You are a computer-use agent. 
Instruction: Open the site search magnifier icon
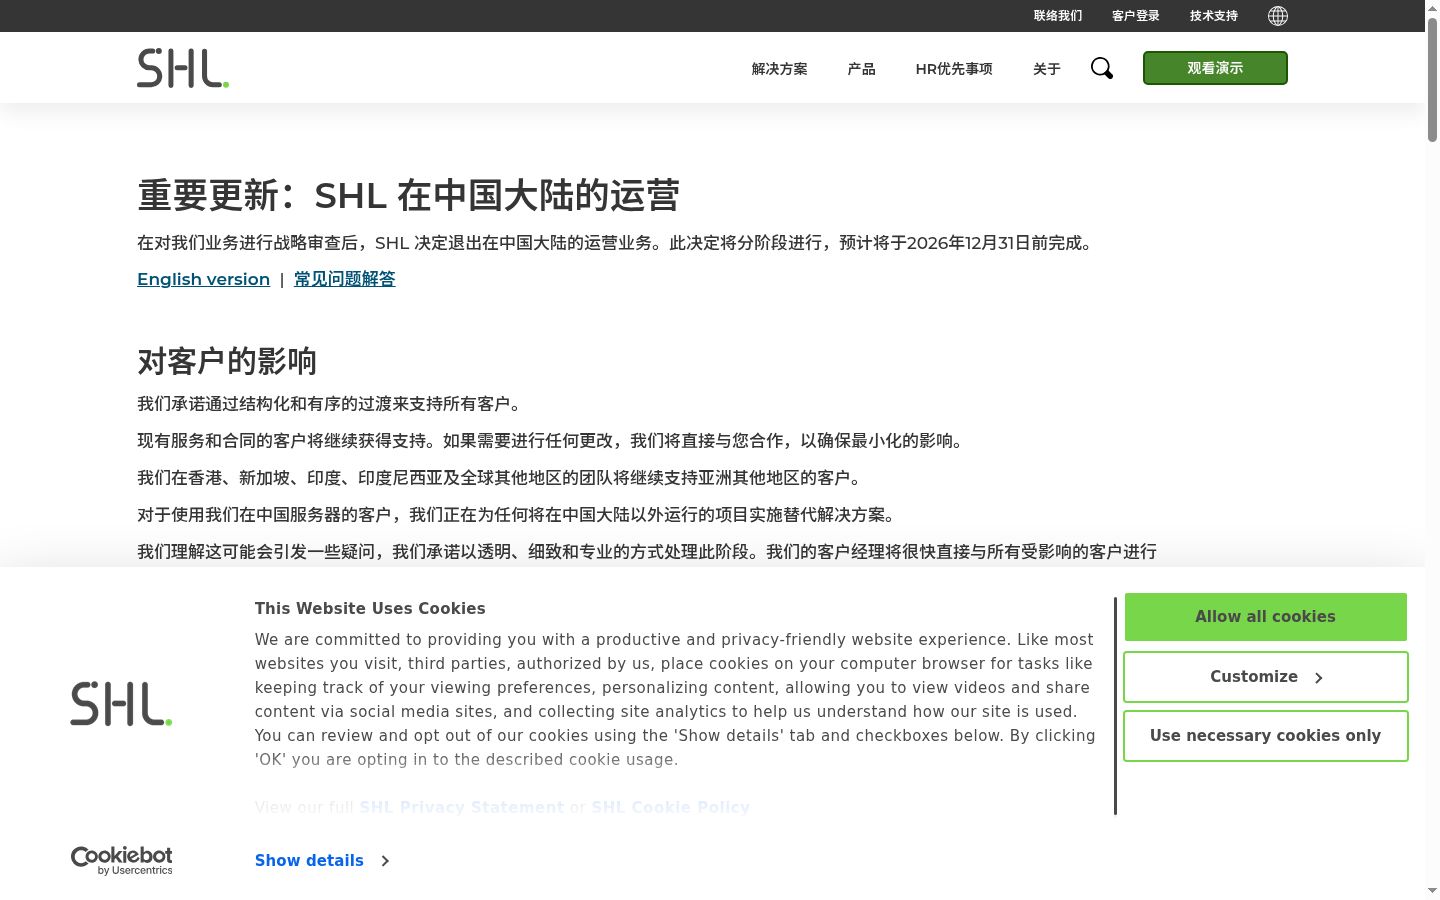(x=1102, y=68)
